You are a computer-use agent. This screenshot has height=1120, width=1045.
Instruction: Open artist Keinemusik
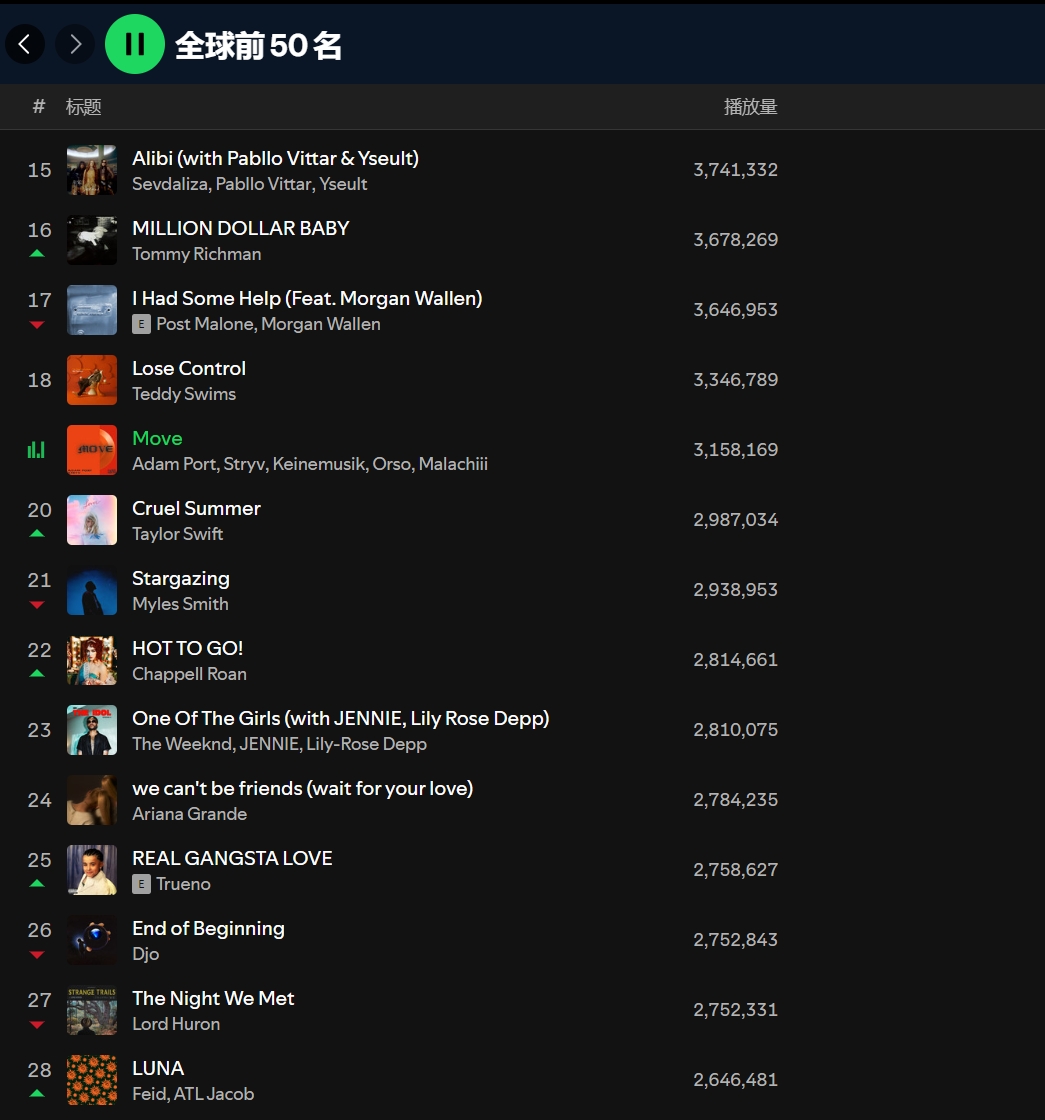(320, 464)
